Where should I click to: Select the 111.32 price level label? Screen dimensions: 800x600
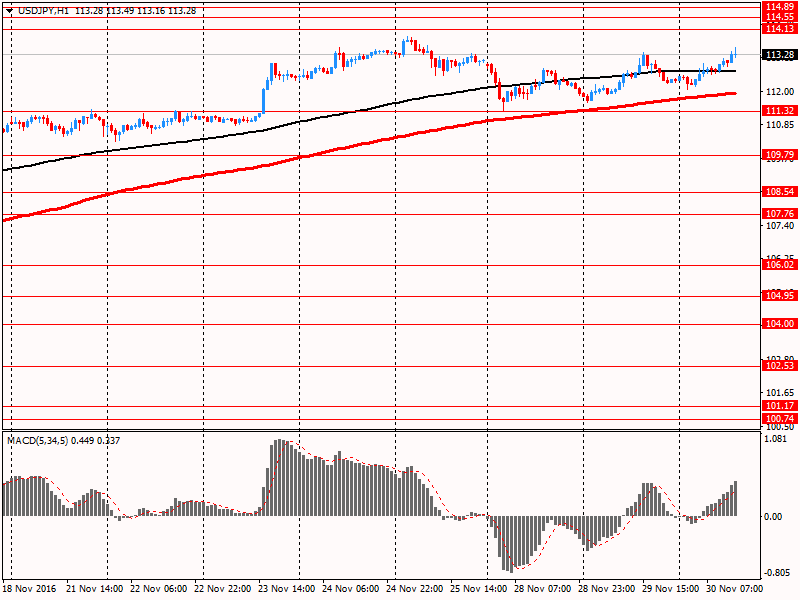tap(779, 111)
